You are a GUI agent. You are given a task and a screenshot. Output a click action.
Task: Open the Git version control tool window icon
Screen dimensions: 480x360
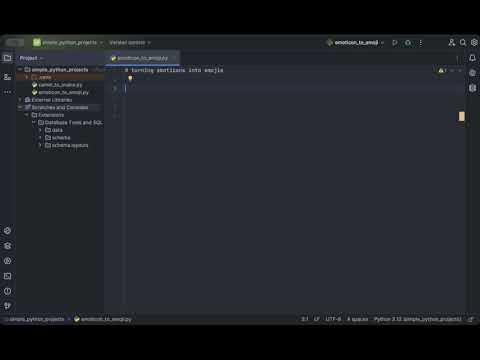pos(7,306)
